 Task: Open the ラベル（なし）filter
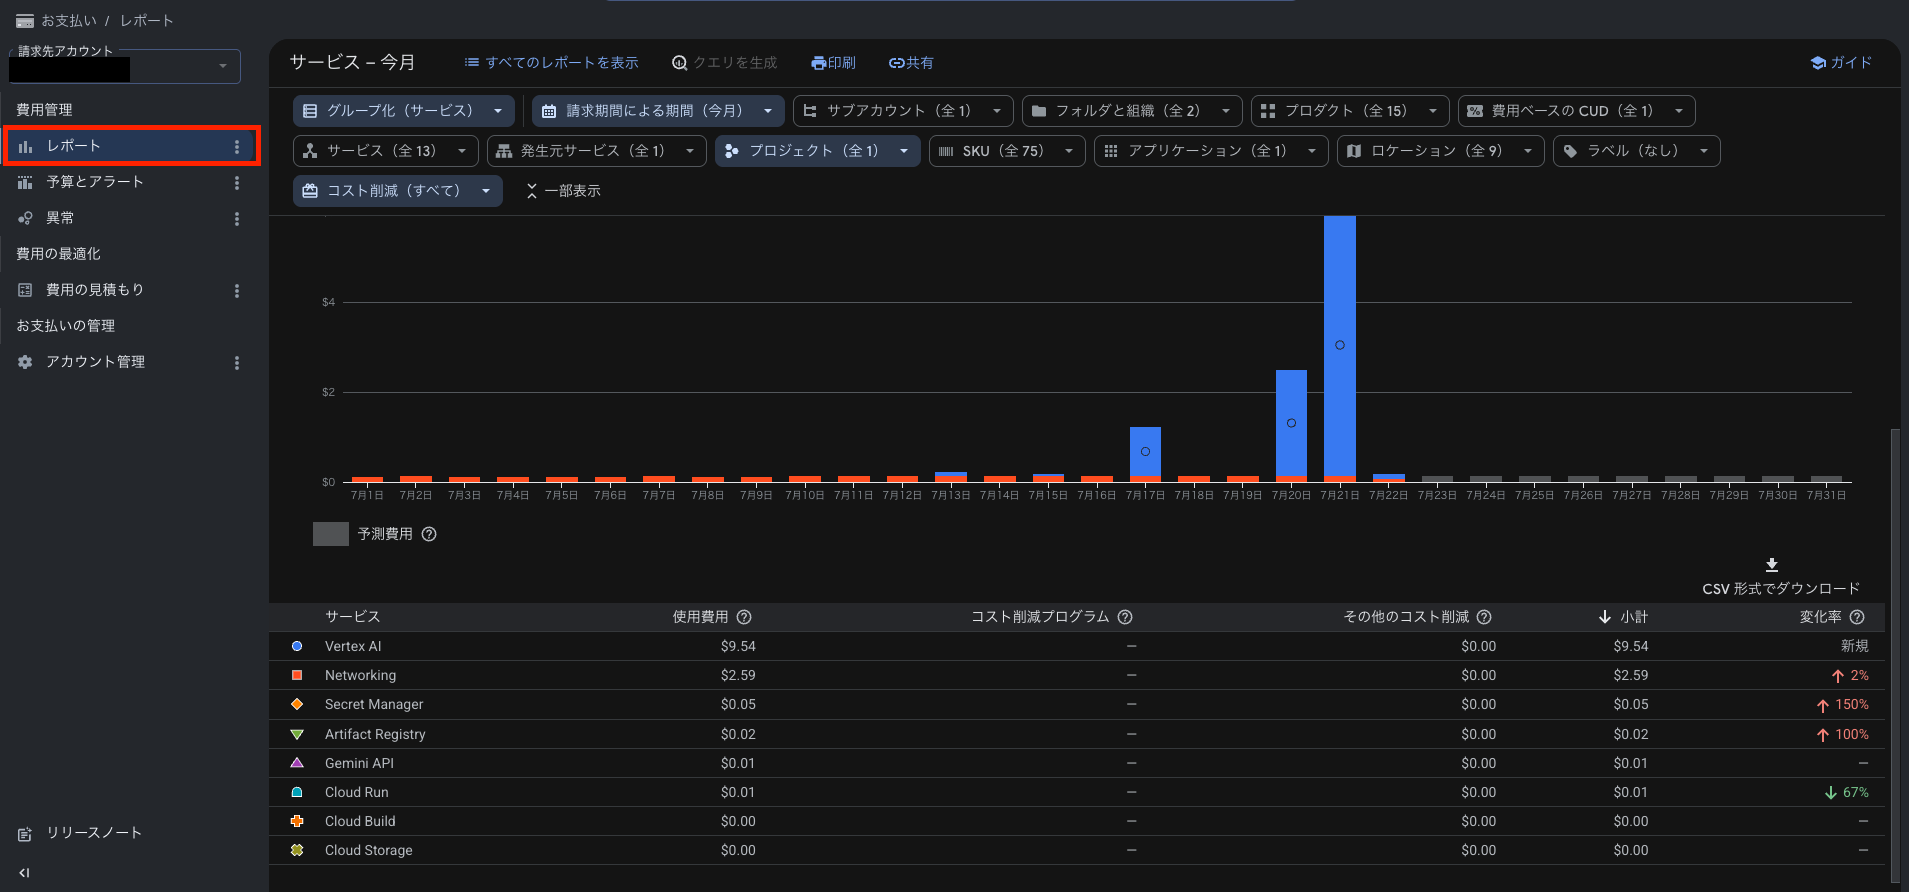(x=1637, y=151)
